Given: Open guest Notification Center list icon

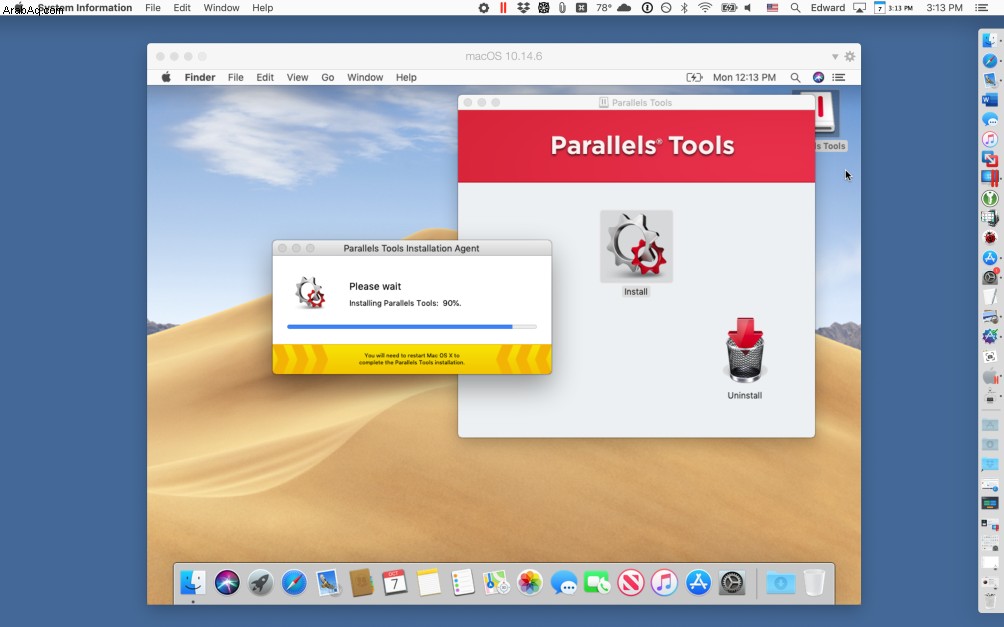Looking at the screenshot, I should (x=838, y=77).
